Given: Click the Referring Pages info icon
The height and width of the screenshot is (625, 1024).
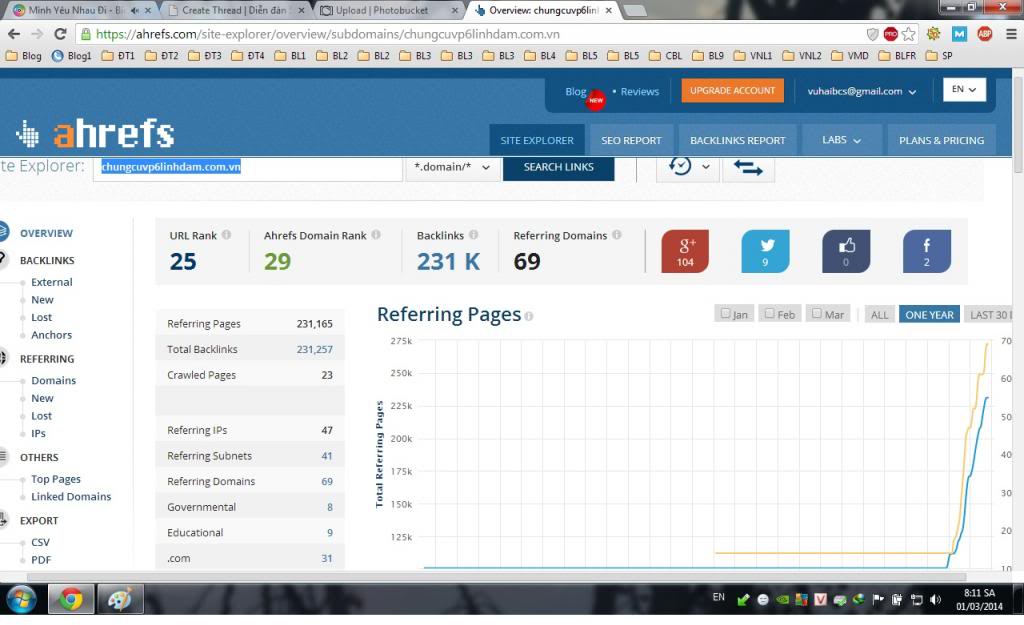Looking at the screenshot, I should [528, 316].
